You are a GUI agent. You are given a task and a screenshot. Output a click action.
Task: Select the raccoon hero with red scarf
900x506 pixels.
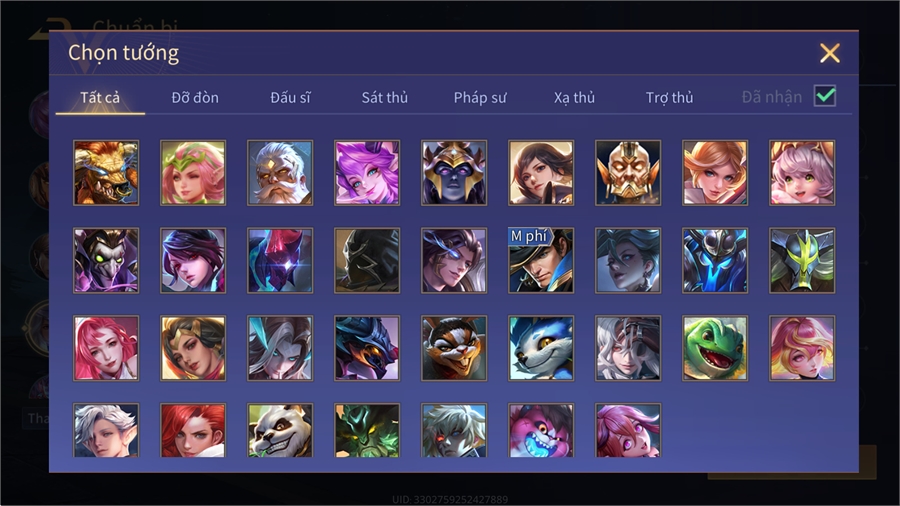[454, 348]
